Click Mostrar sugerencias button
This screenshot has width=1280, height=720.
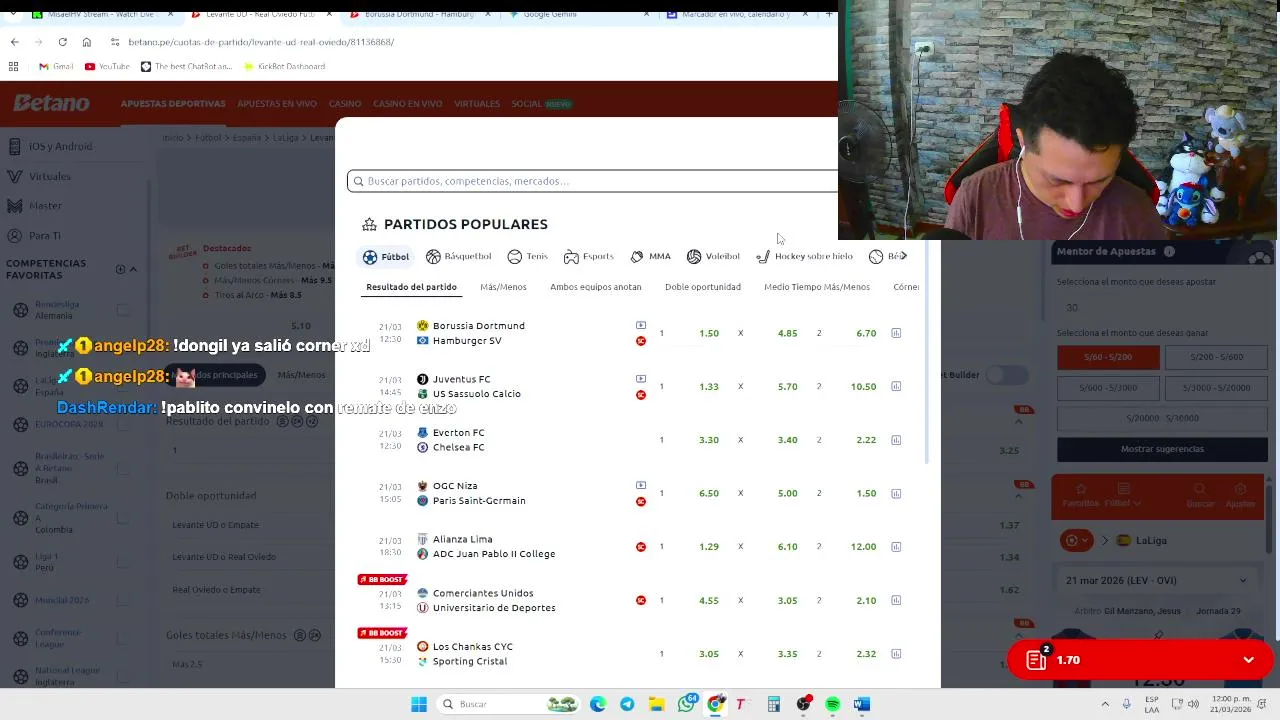point(1162,449)
